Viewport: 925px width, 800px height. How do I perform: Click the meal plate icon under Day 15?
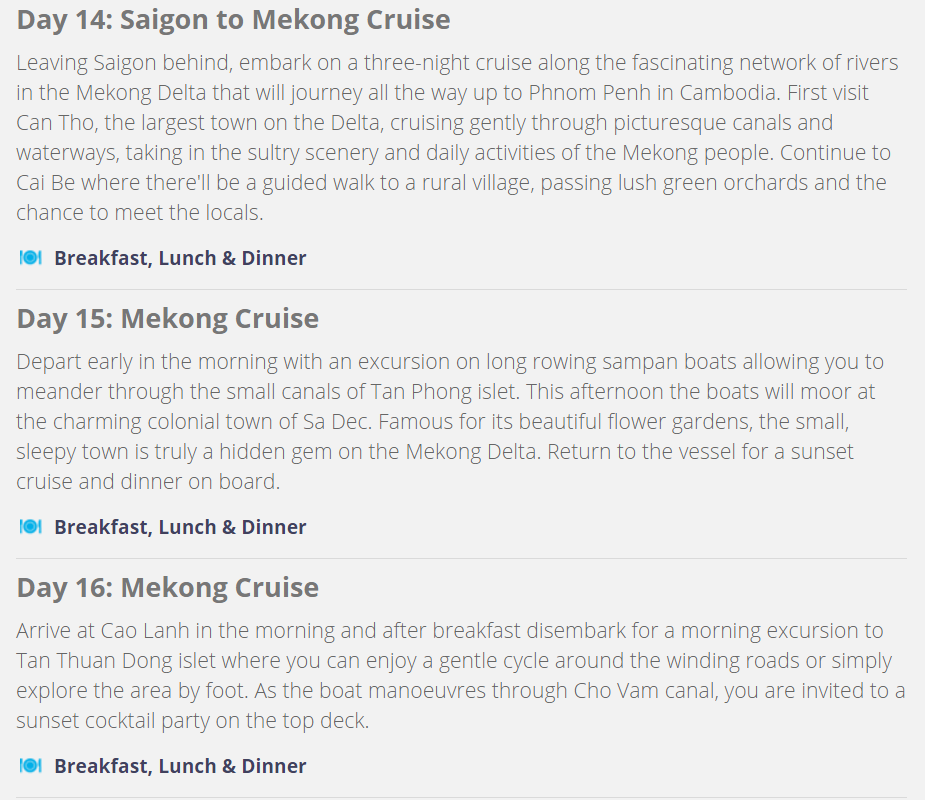tap(31, 526)
